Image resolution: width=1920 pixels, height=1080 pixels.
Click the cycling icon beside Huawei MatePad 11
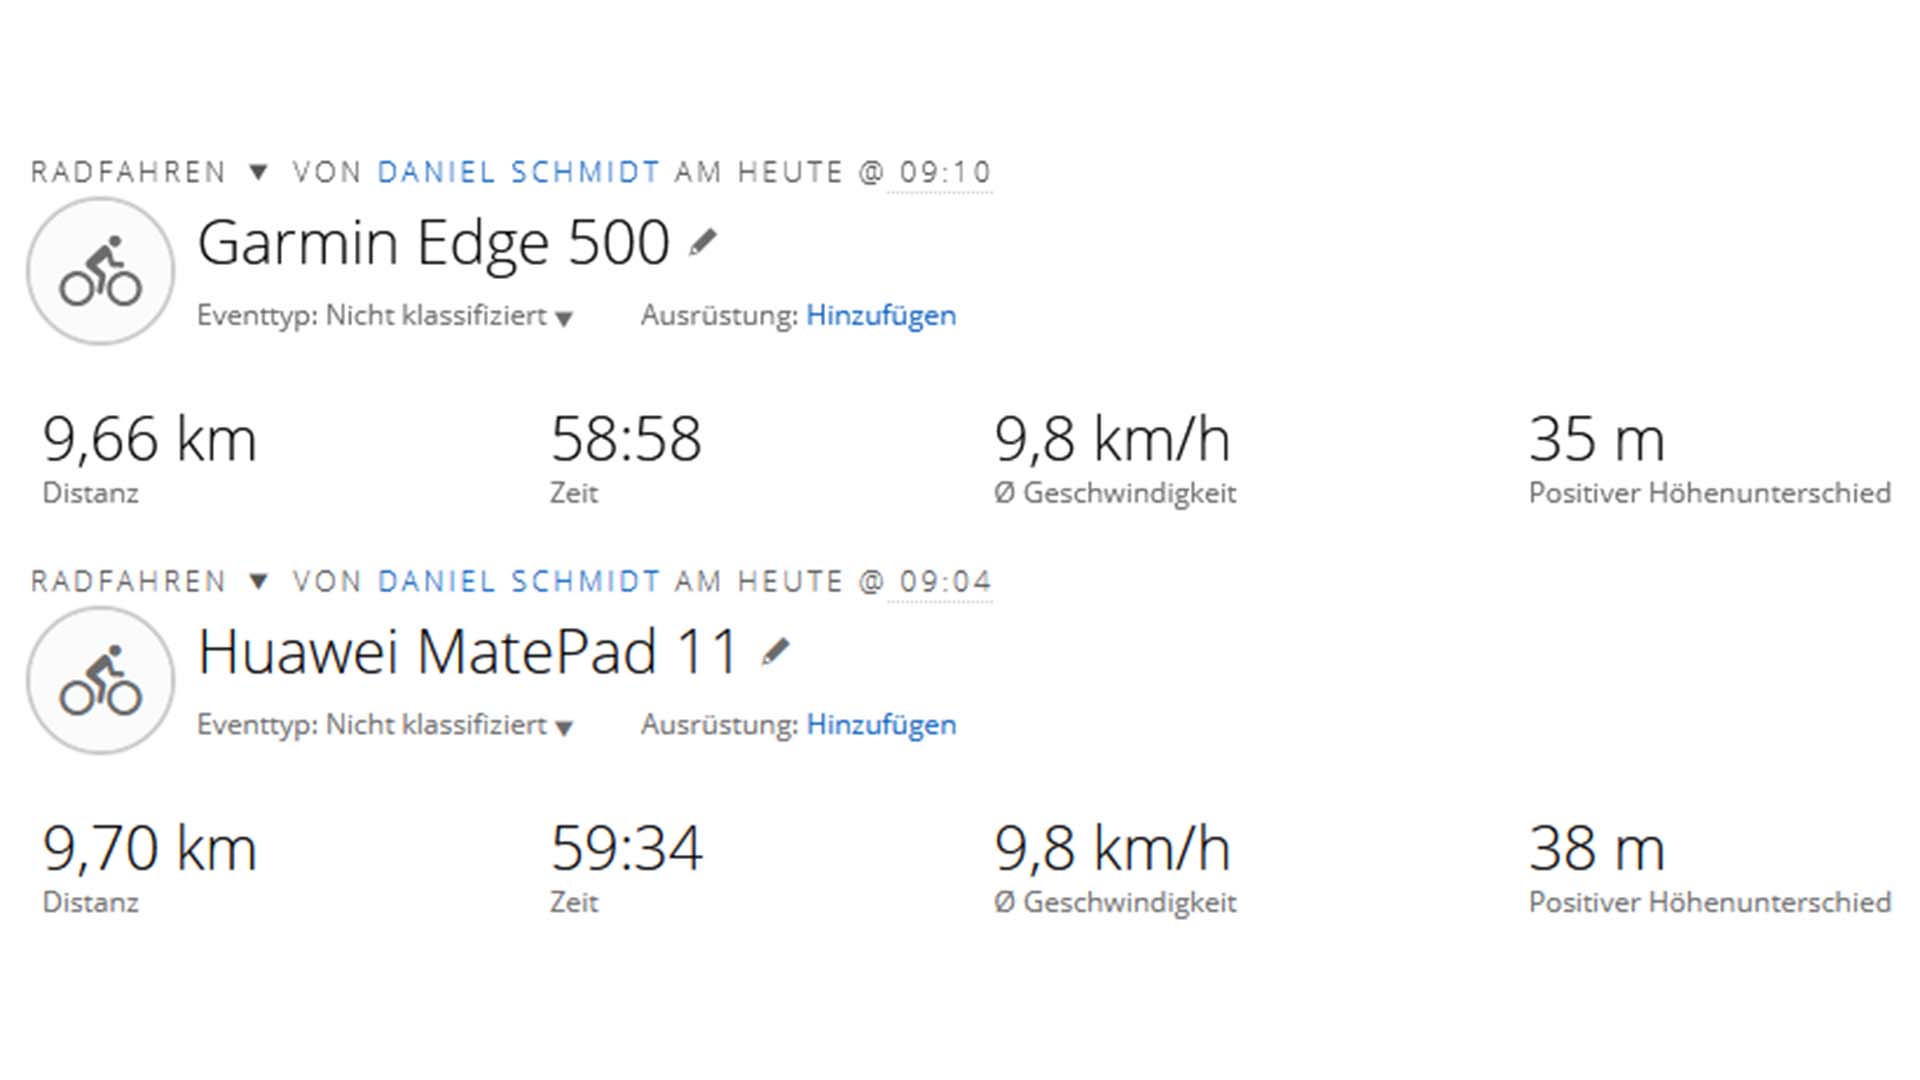click(100, 680)
